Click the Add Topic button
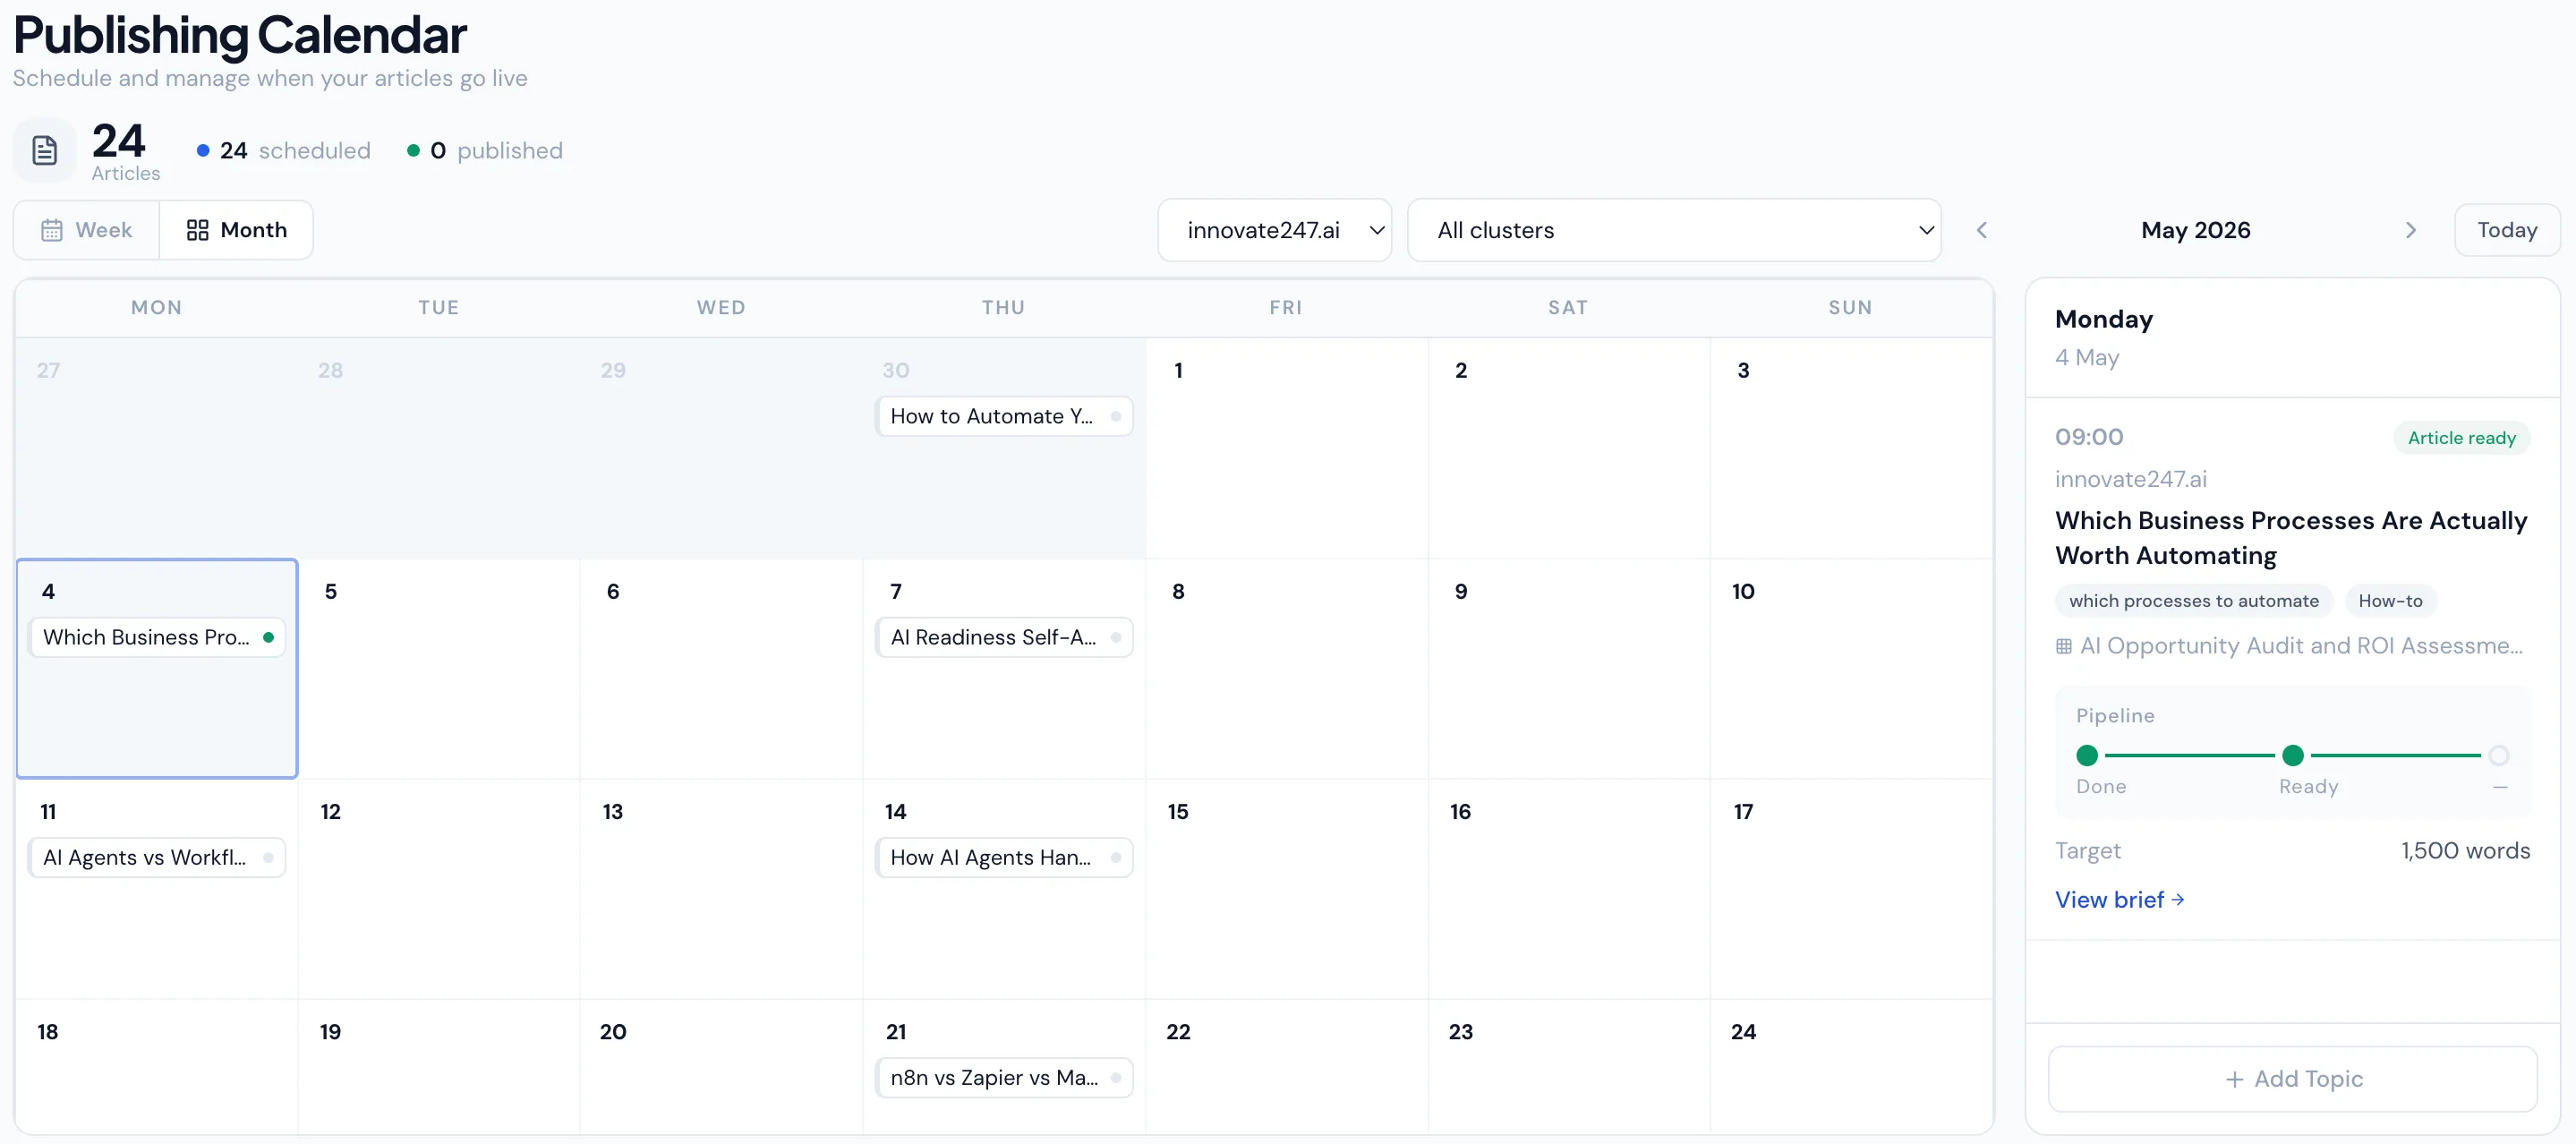 pos(2292,1079)
